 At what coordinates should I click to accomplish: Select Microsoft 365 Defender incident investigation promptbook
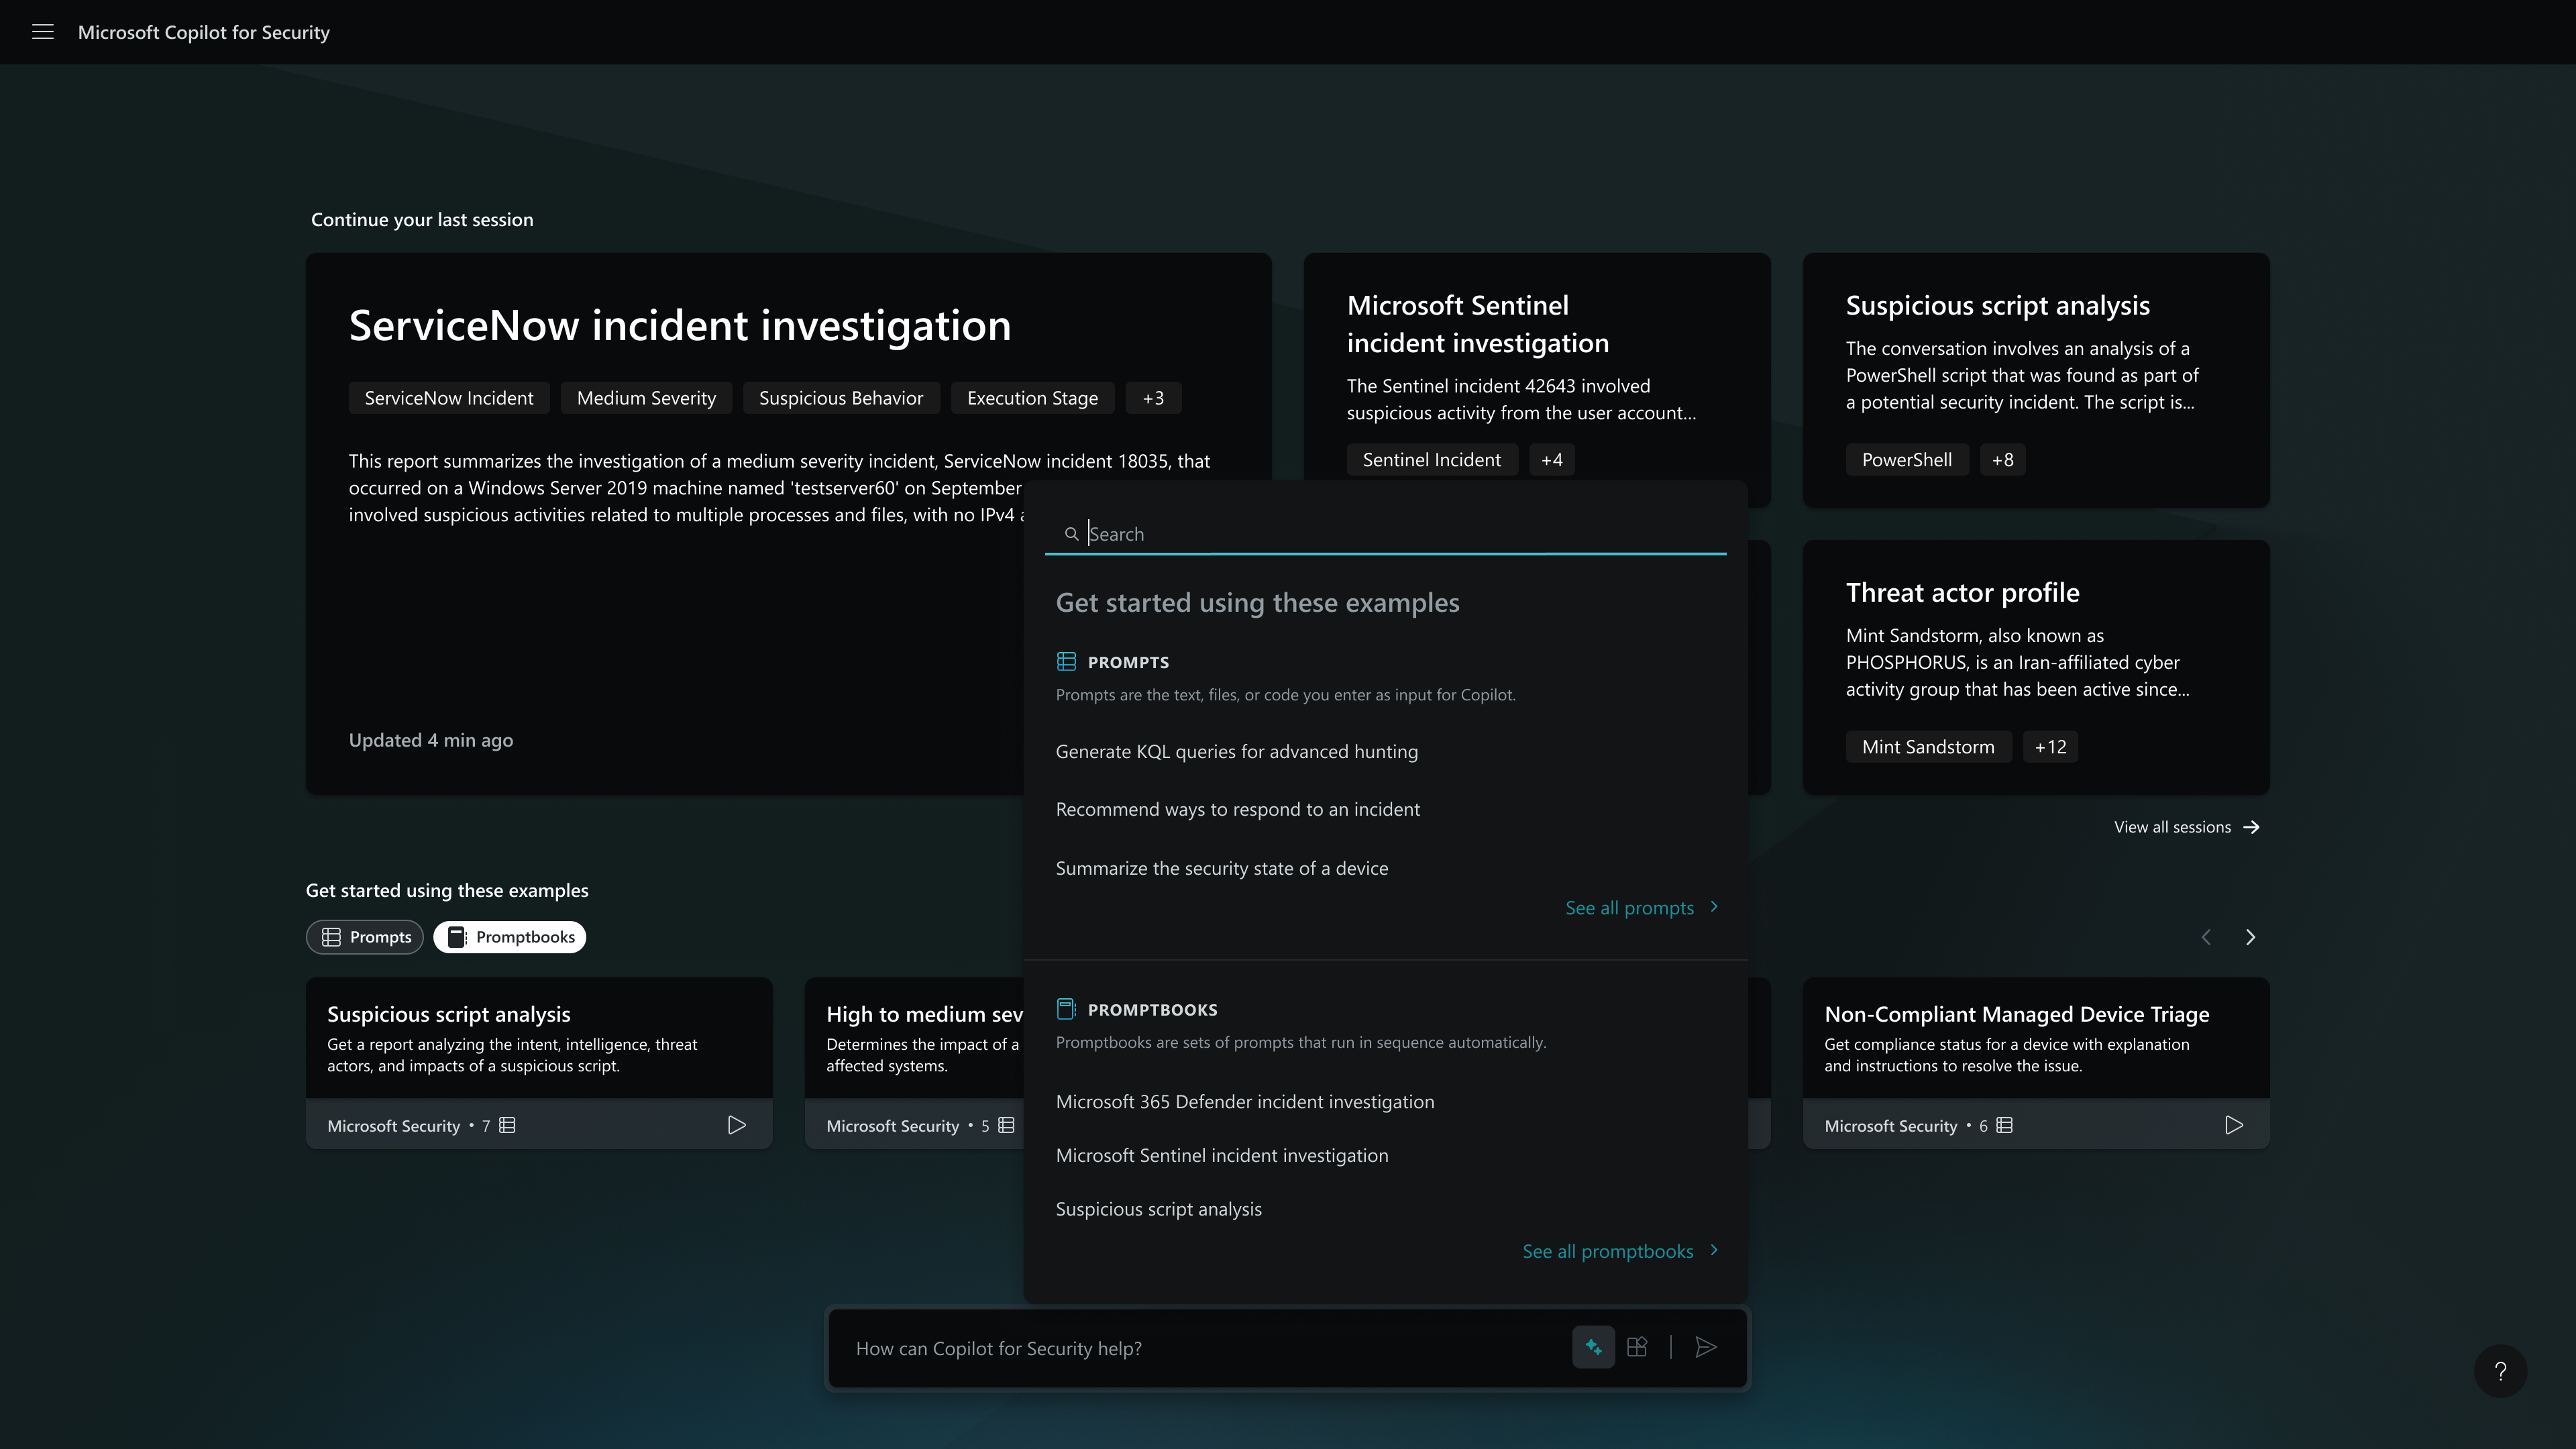pyautogui.click(x=1244, y=1101)
